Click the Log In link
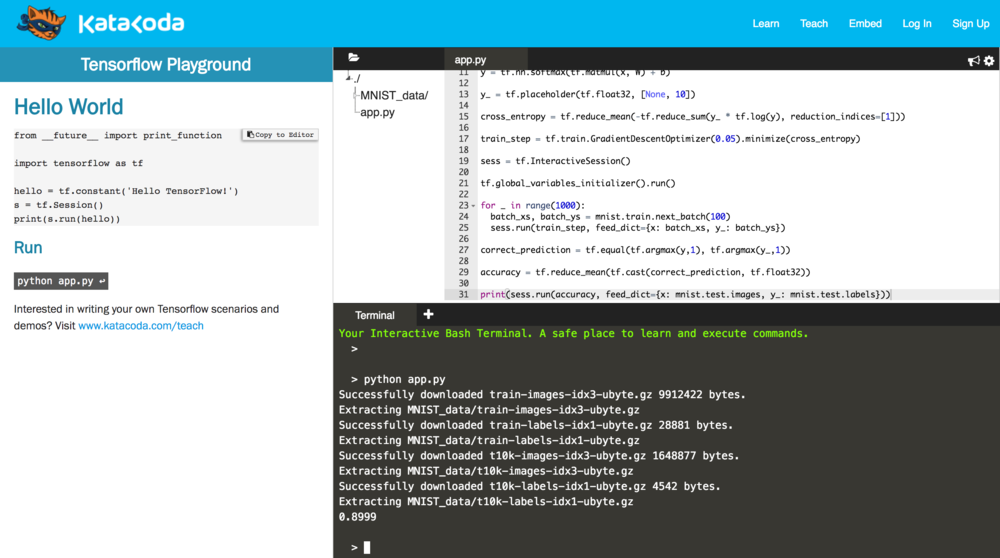The width and height of the screenshot is (1000, 558). point(916,24)
